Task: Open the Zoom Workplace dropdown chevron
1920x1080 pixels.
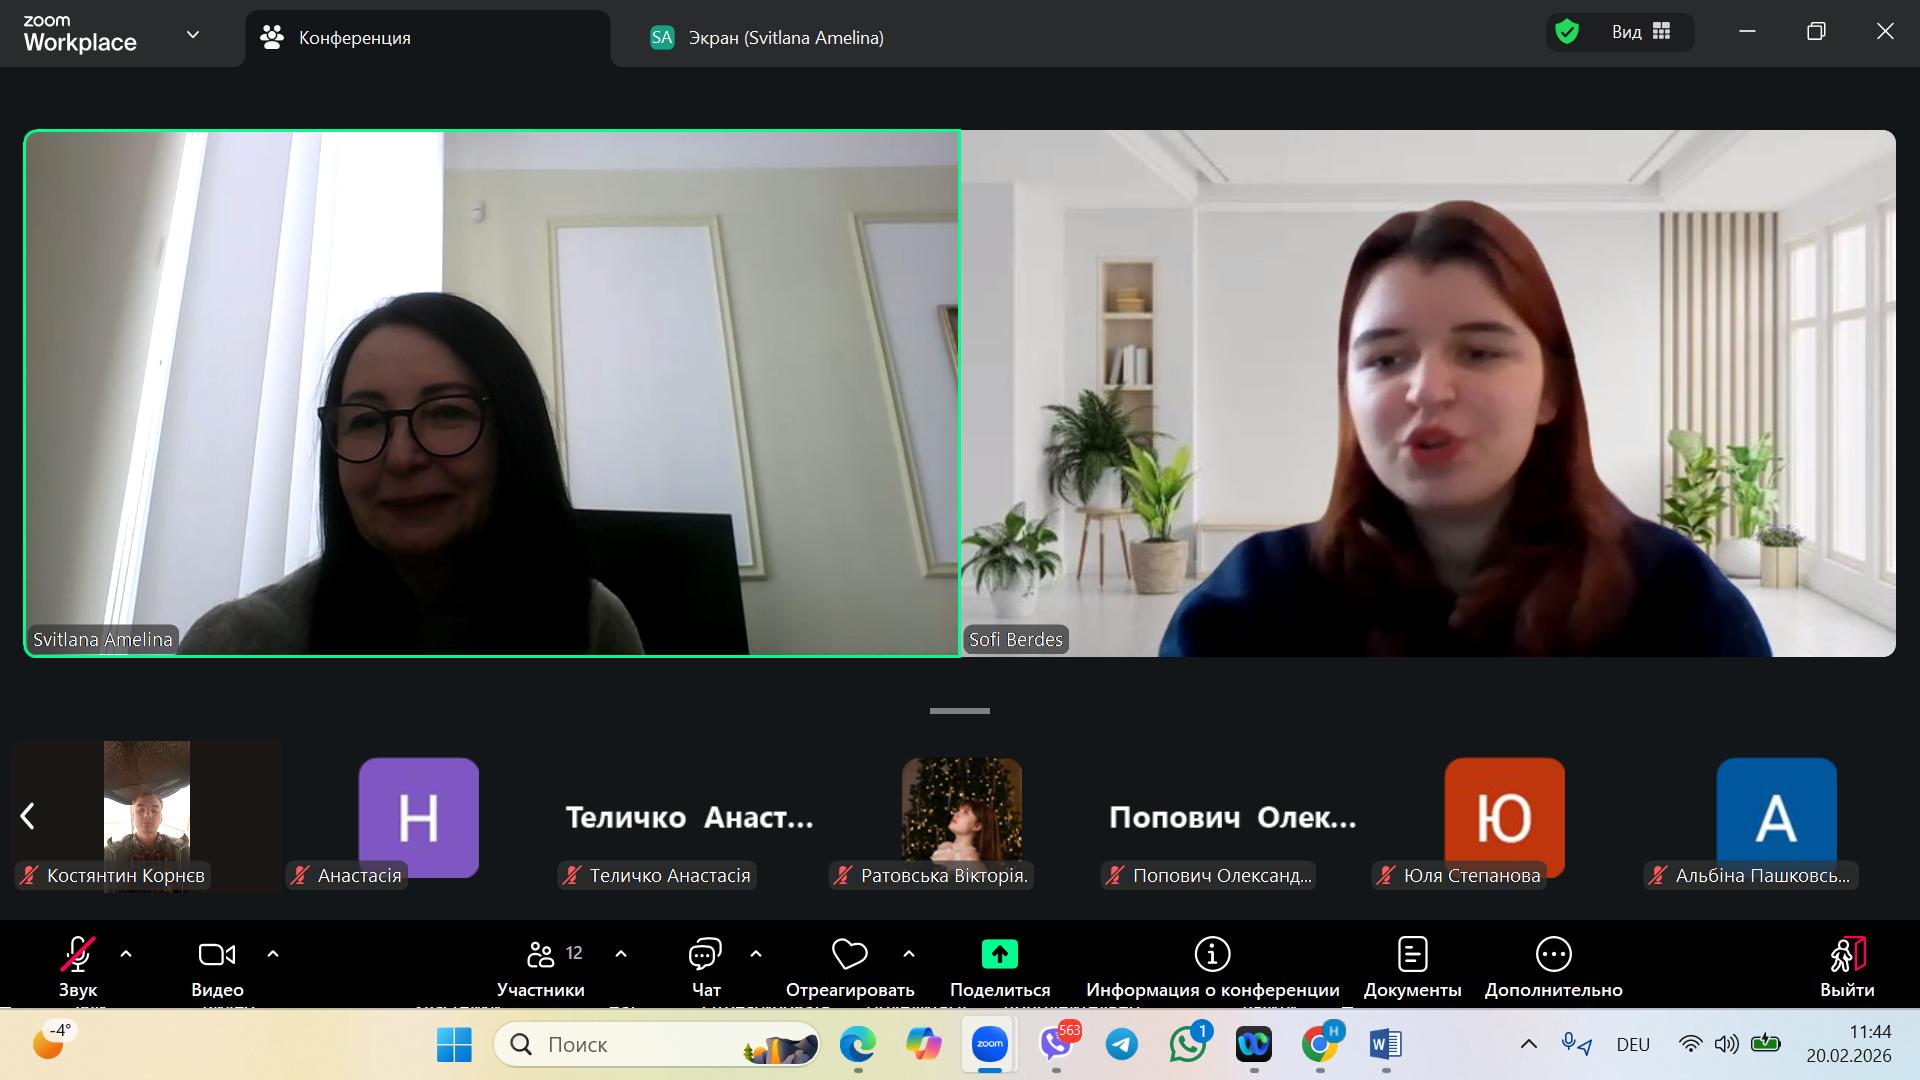Action: coord(193,35)
